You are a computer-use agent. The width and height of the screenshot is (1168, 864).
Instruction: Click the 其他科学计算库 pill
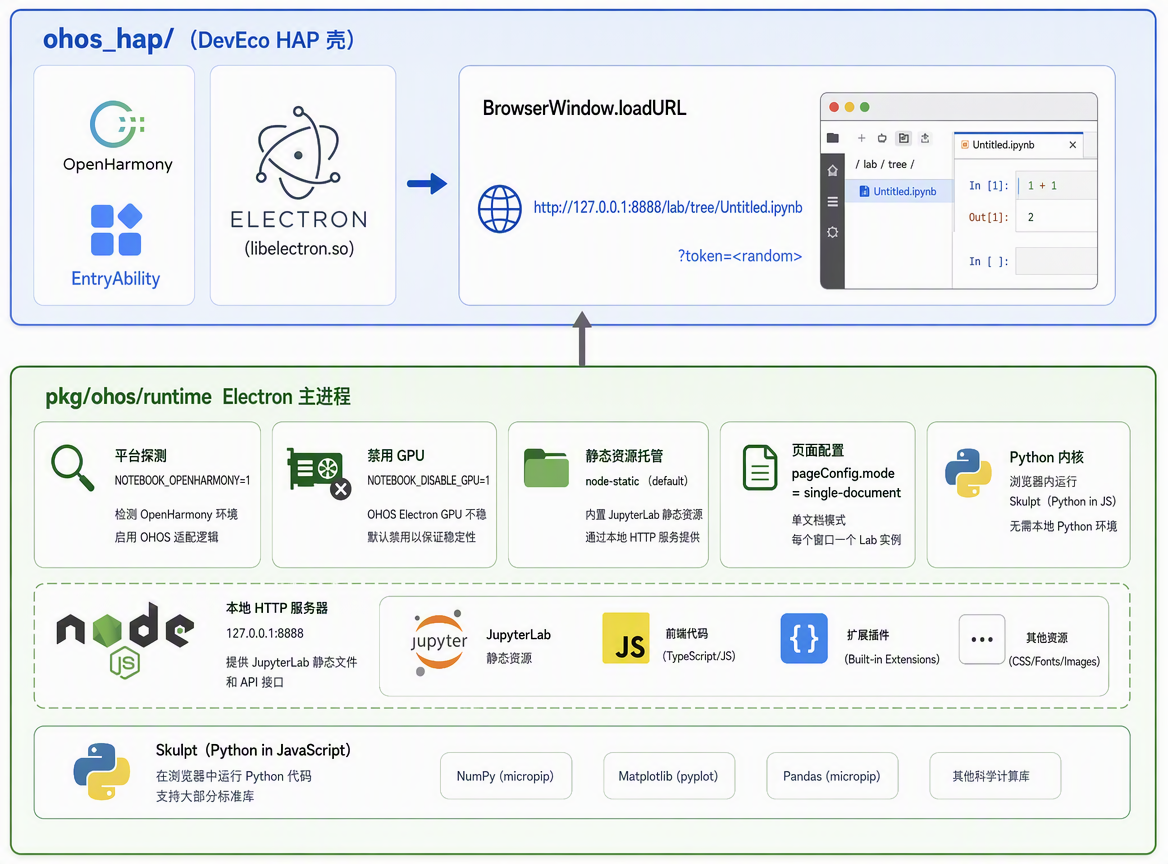click(x=995, y=776)
